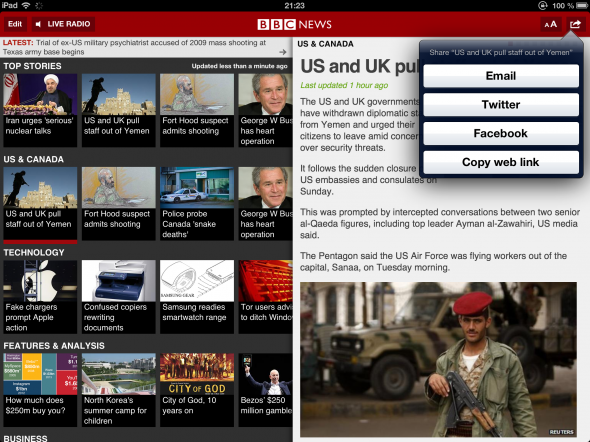Tap the Wi-Fi status icon

pos(26,5)
